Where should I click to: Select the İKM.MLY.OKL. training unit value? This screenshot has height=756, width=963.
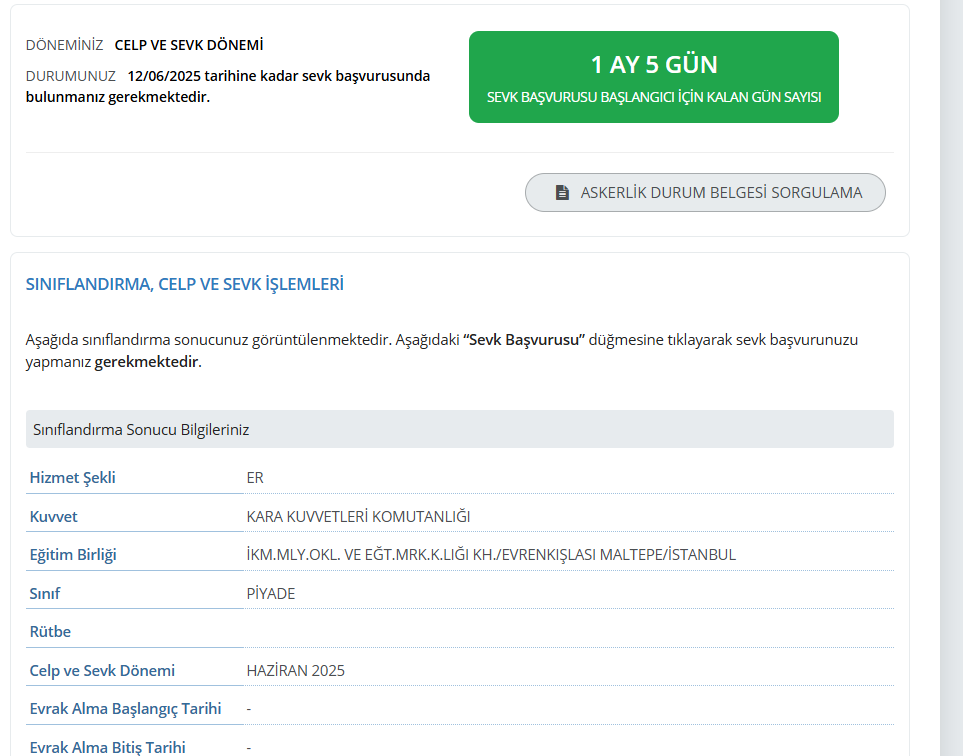point(491,555)
